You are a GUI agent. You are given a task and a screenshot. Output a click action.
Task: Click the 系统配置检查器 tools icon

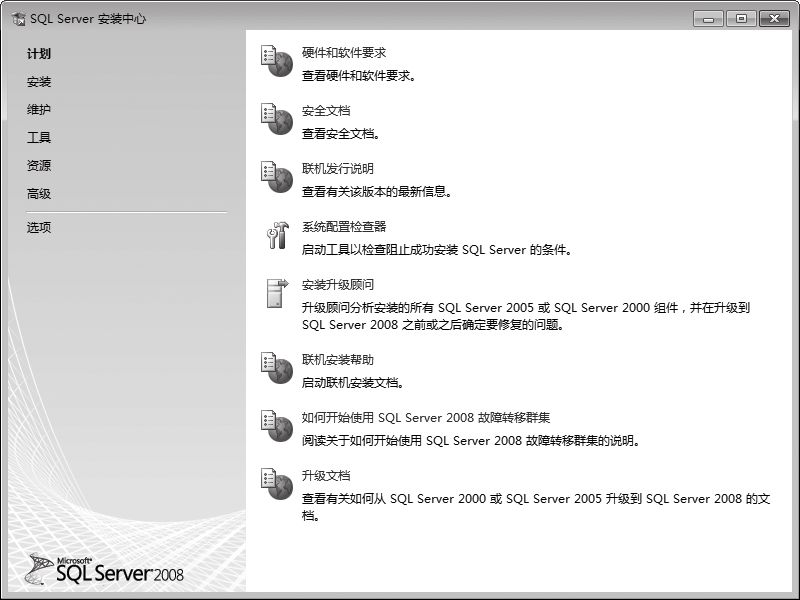click(277, 235)
